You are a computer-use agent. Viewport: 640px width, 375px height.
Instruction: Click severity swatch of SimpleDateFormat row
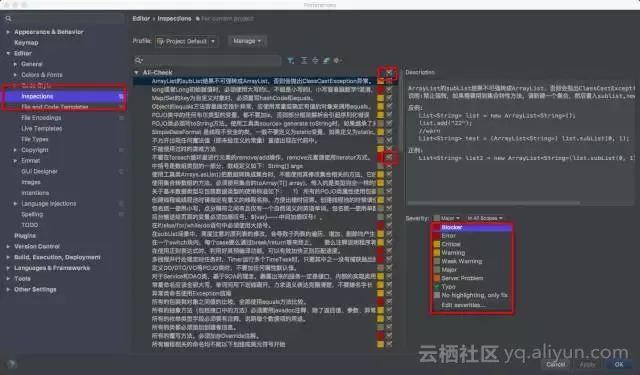point(380,132)
